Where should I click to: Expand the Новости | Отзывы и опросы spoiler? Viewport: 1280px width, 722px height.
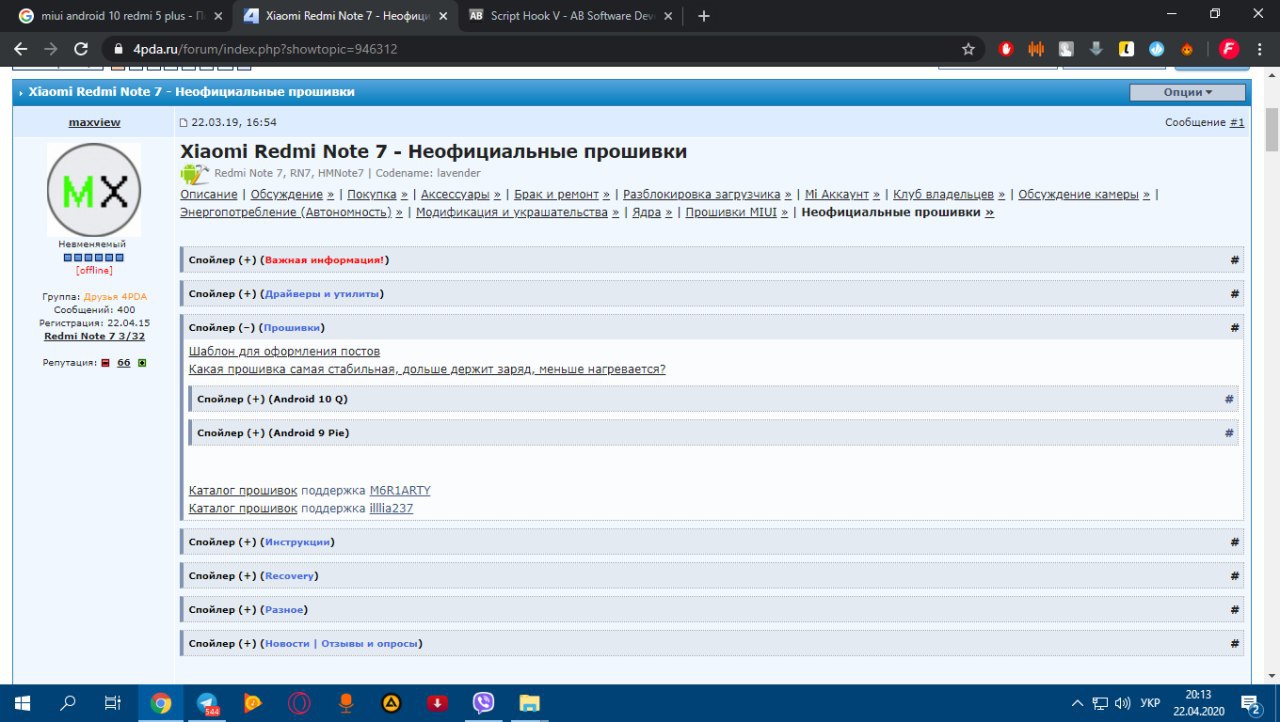point(713,643)
